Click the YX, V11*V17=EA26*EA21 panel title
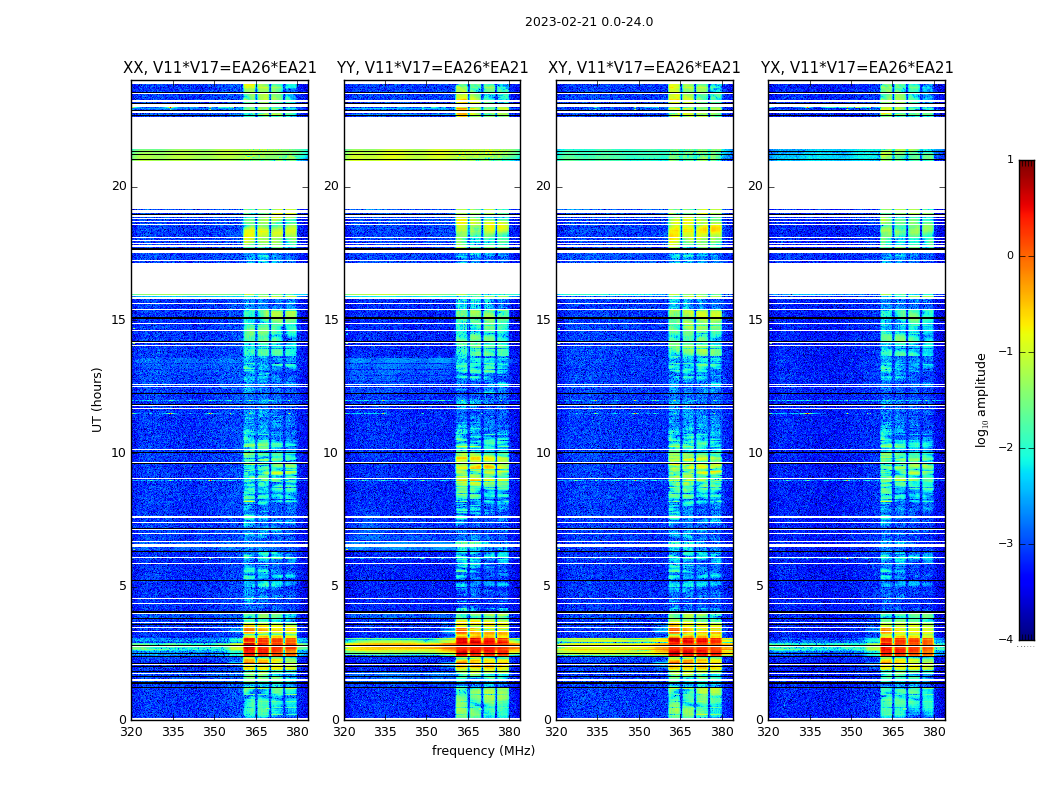This screenshot has width=1050, height=800. pyautogui.click(x=857, y=68)
